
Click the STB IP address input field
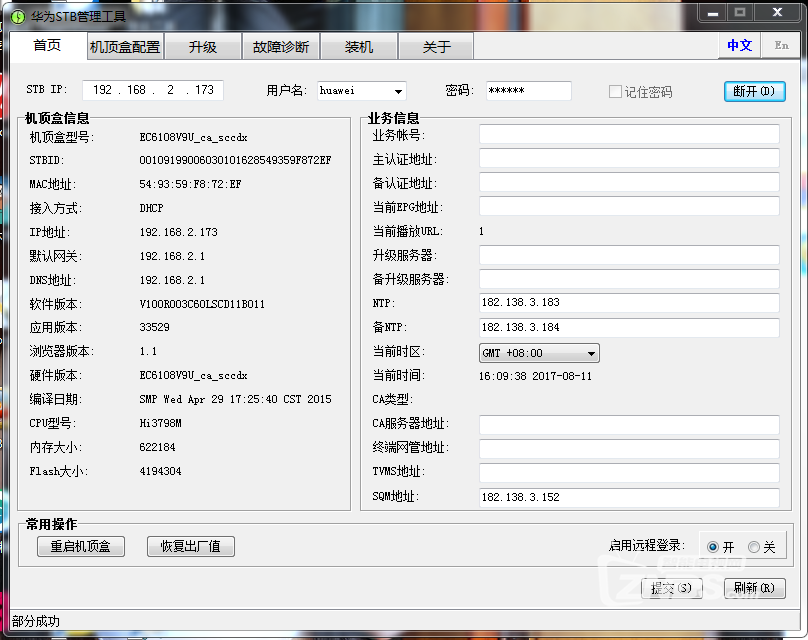coord(152,89)
